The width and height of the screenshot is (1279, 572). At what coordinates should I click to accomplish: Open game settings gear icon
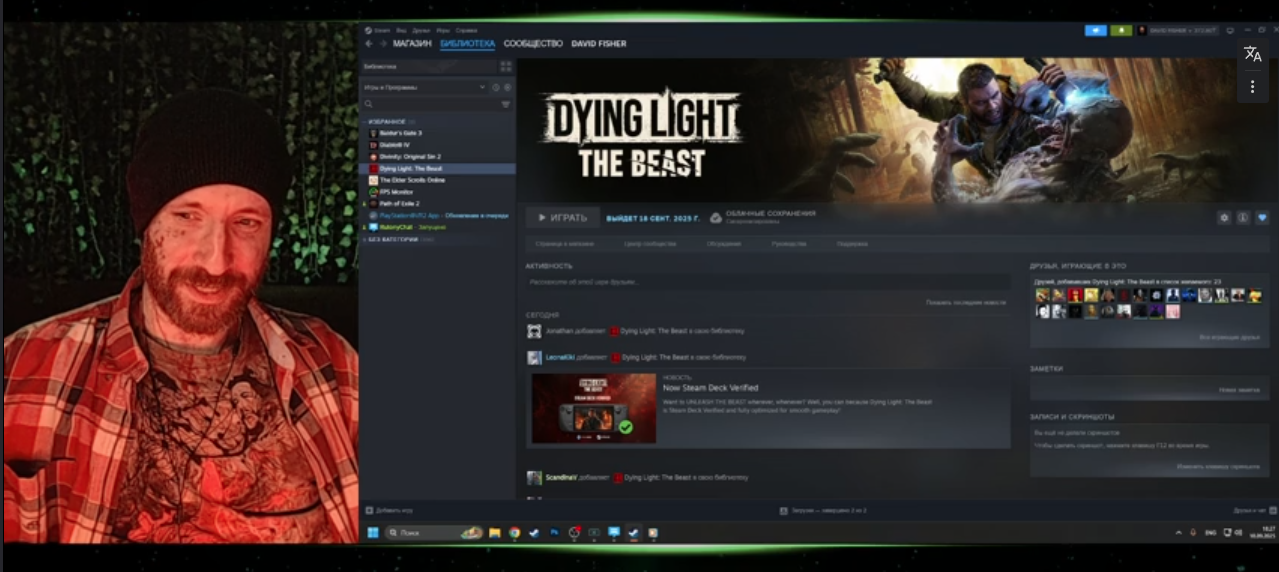(x=1224, y=217)
